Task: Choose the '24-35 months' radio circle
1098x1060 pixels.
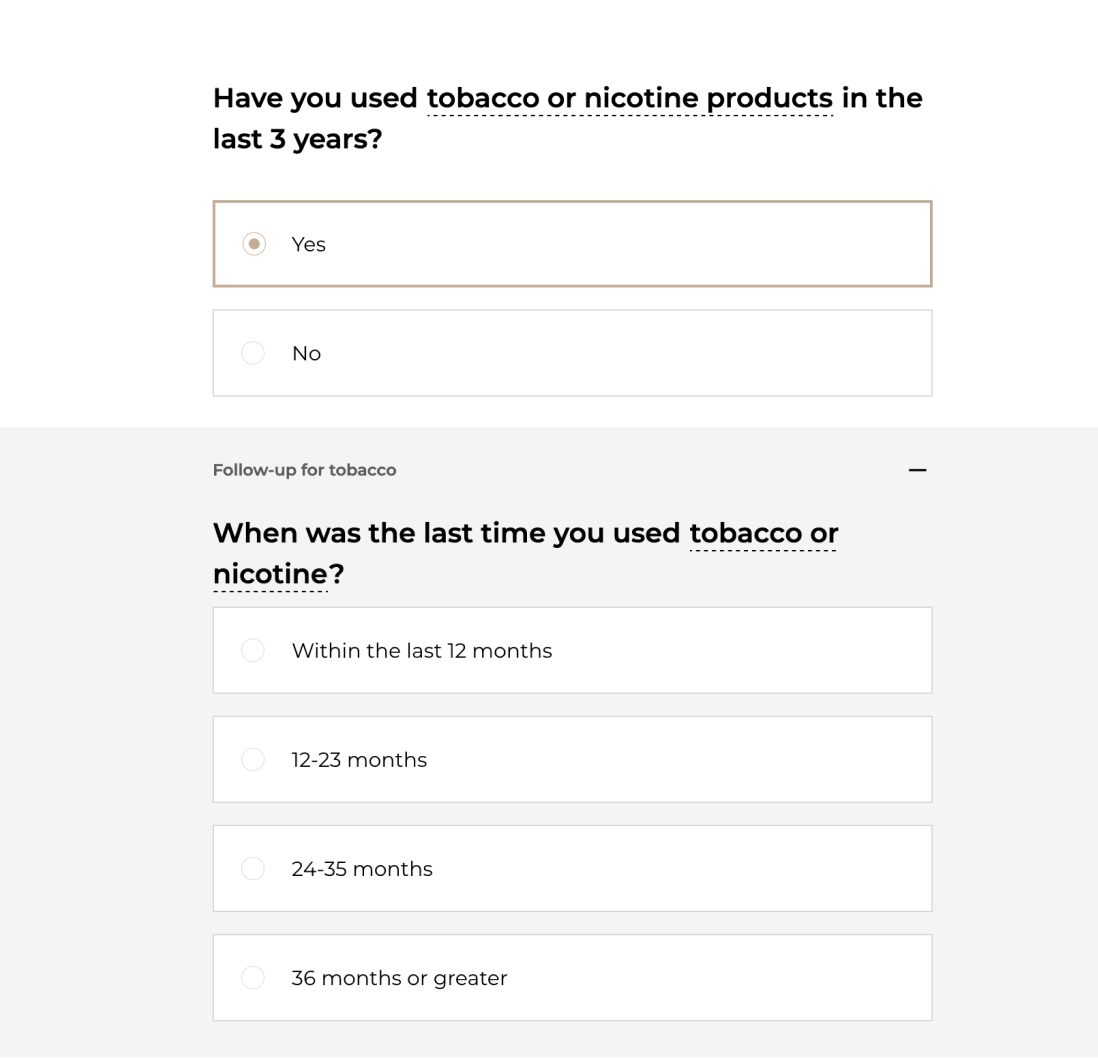Action: (x=253, y=868)
